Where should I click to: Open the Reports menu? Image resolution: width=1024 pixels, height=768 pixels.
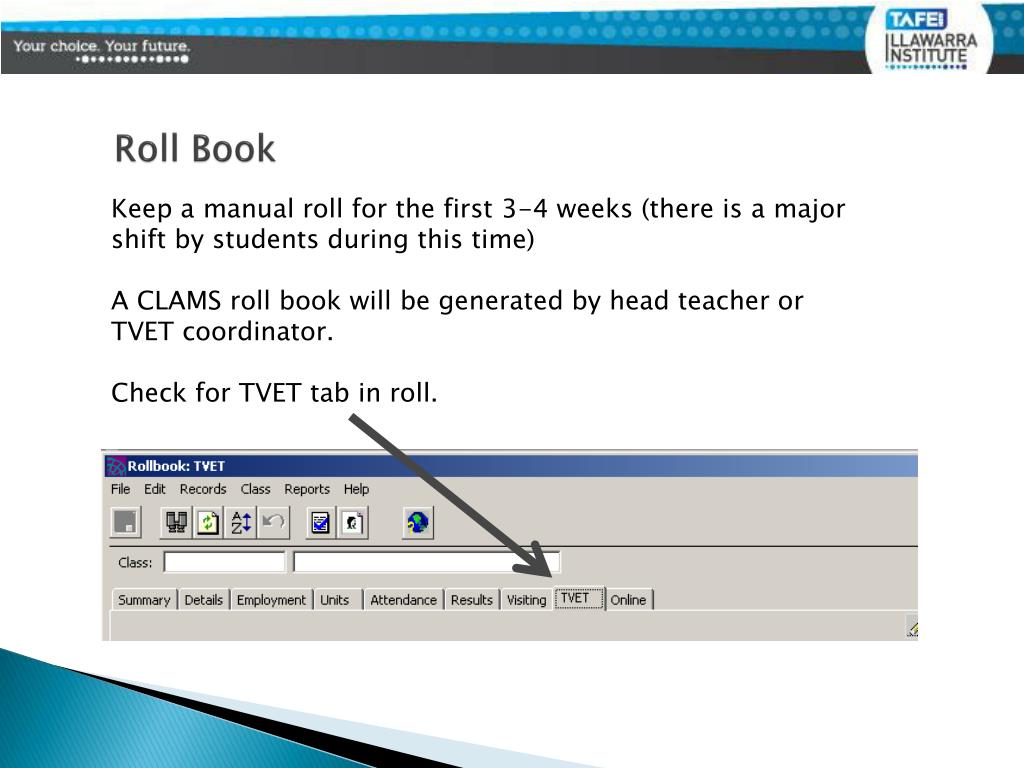307,489
